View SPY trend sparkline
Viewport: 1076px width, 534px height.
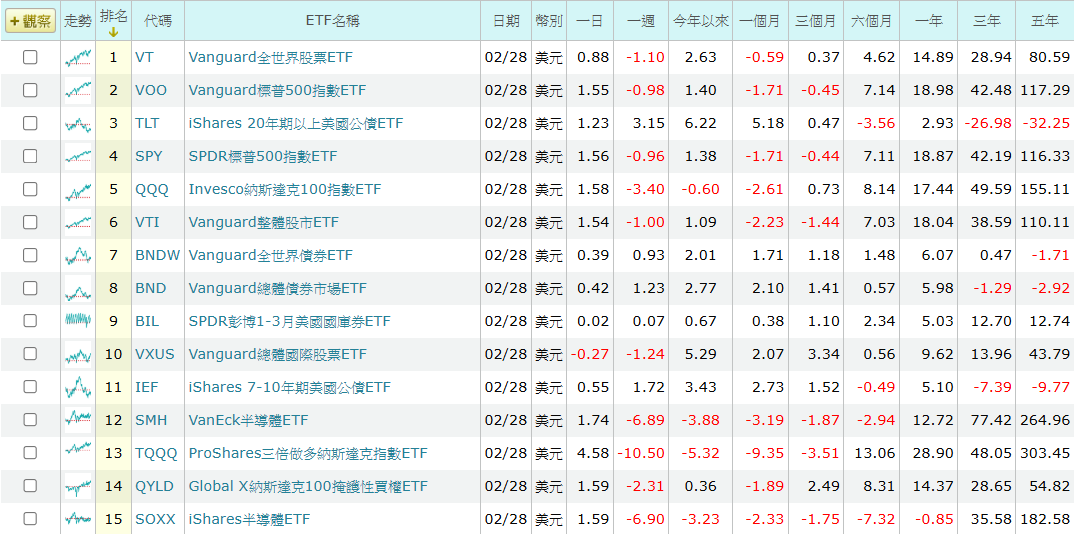78,156
